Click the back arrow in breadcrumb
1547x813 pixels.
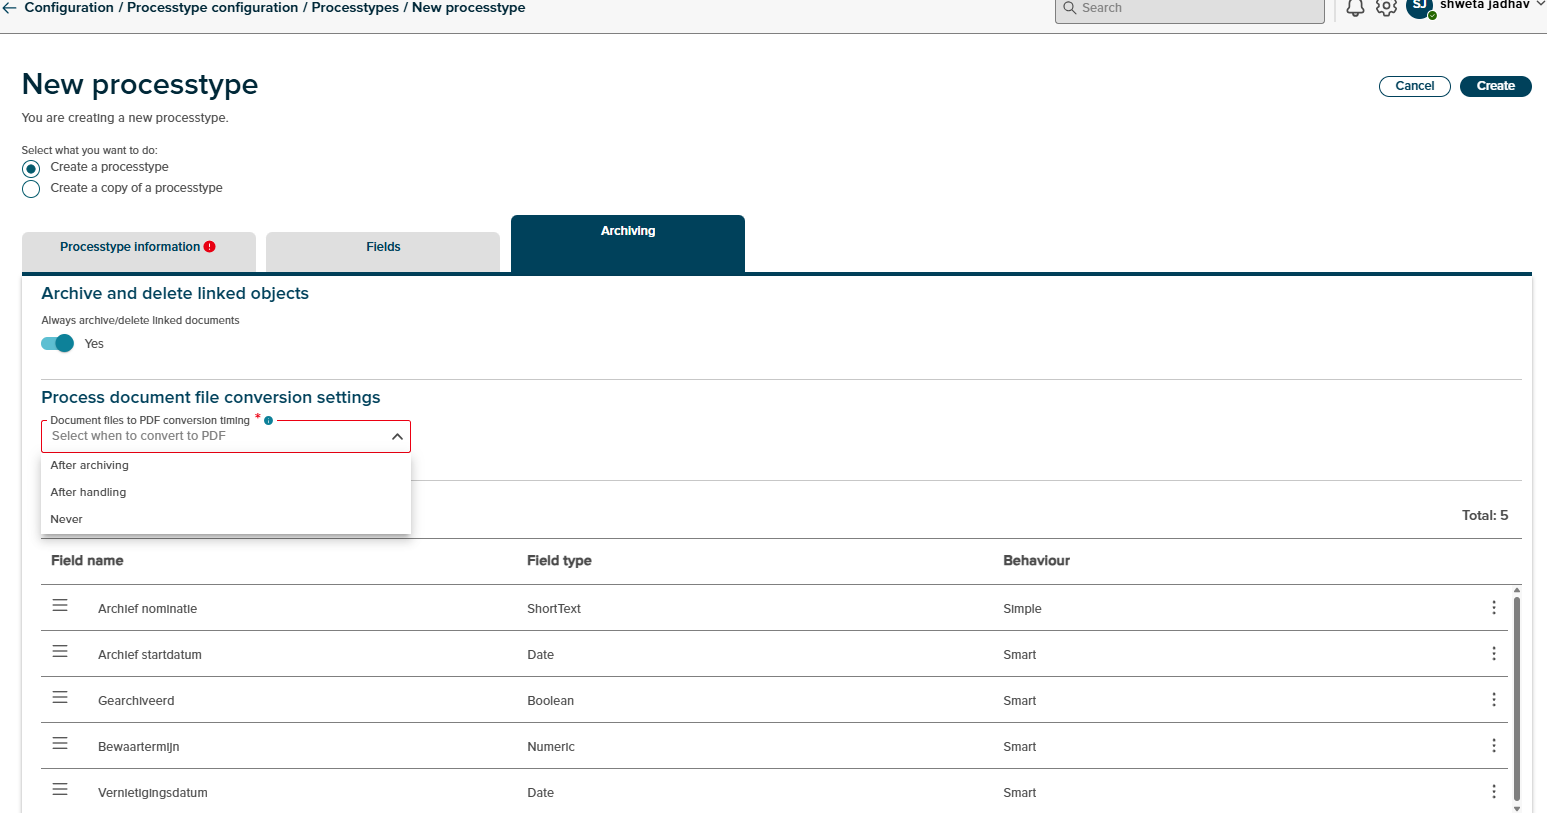click(x=10, y=8)
